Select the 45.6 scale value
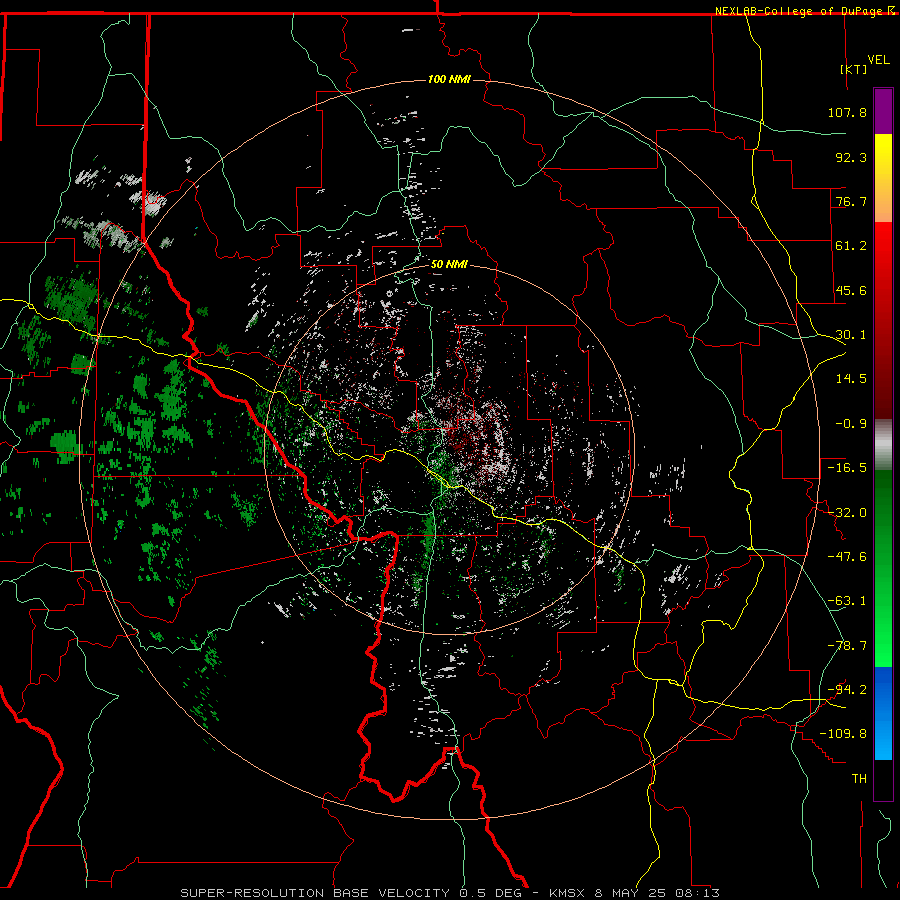This screenshot has height=900, width=900. tap(851, 290)
